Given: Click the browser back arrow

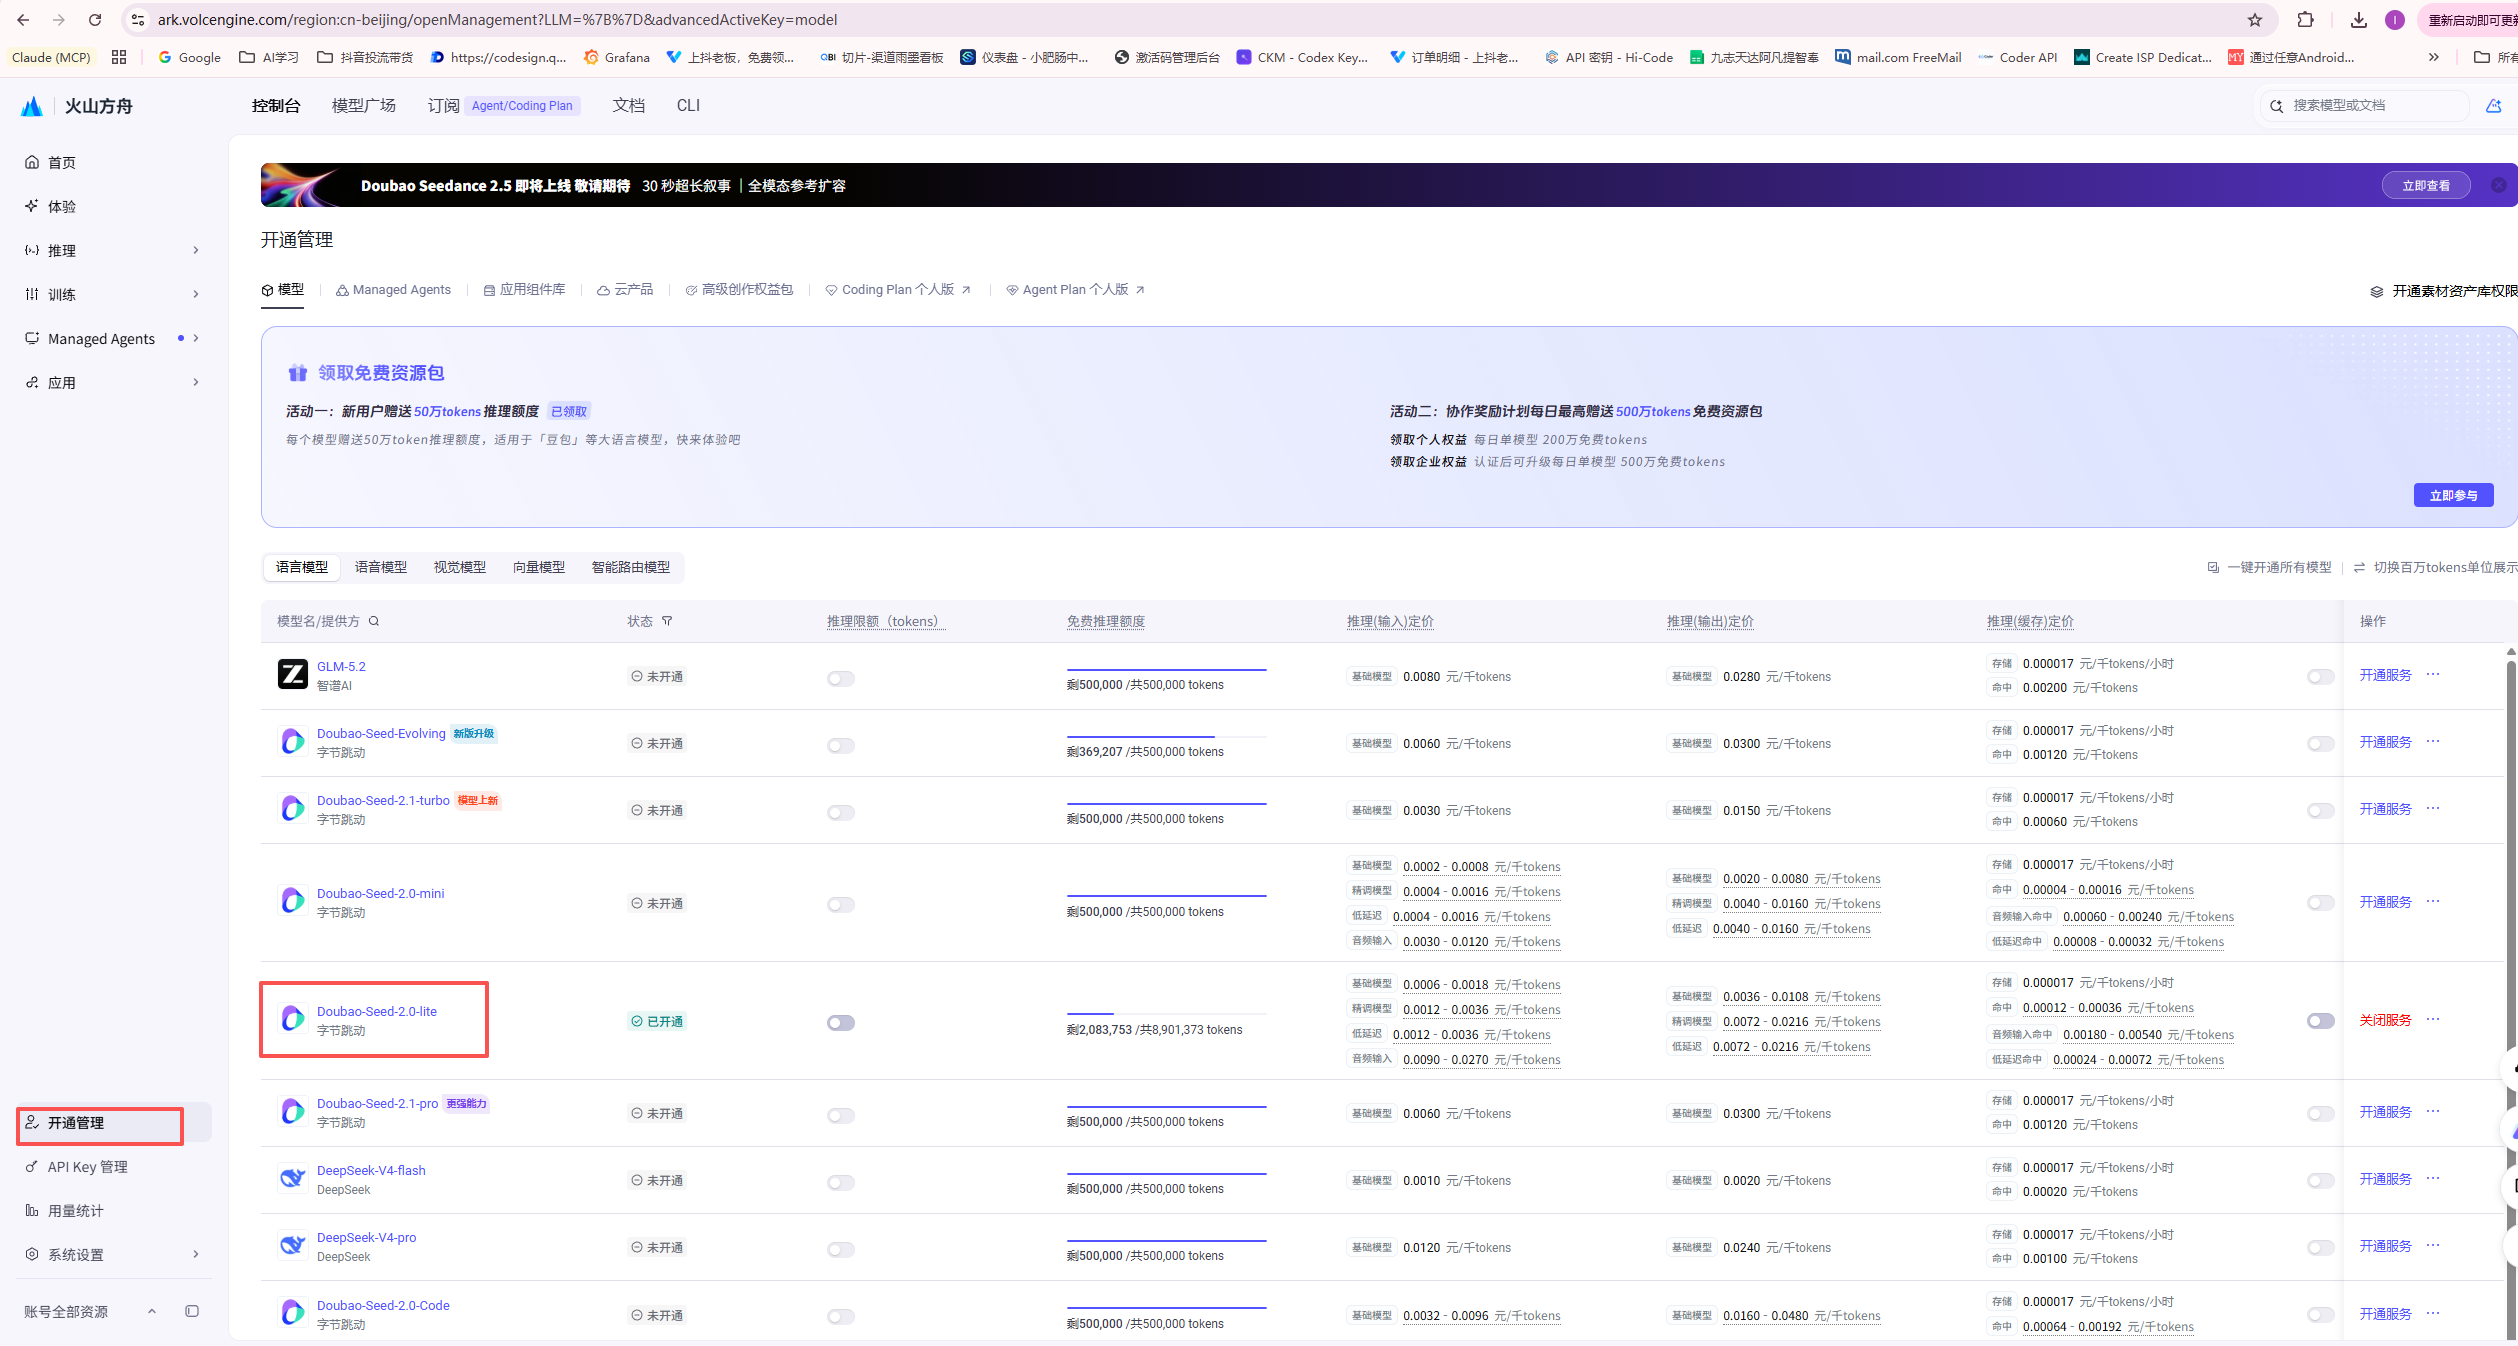Looking at the screenshot, I should (x=22, y=20).
